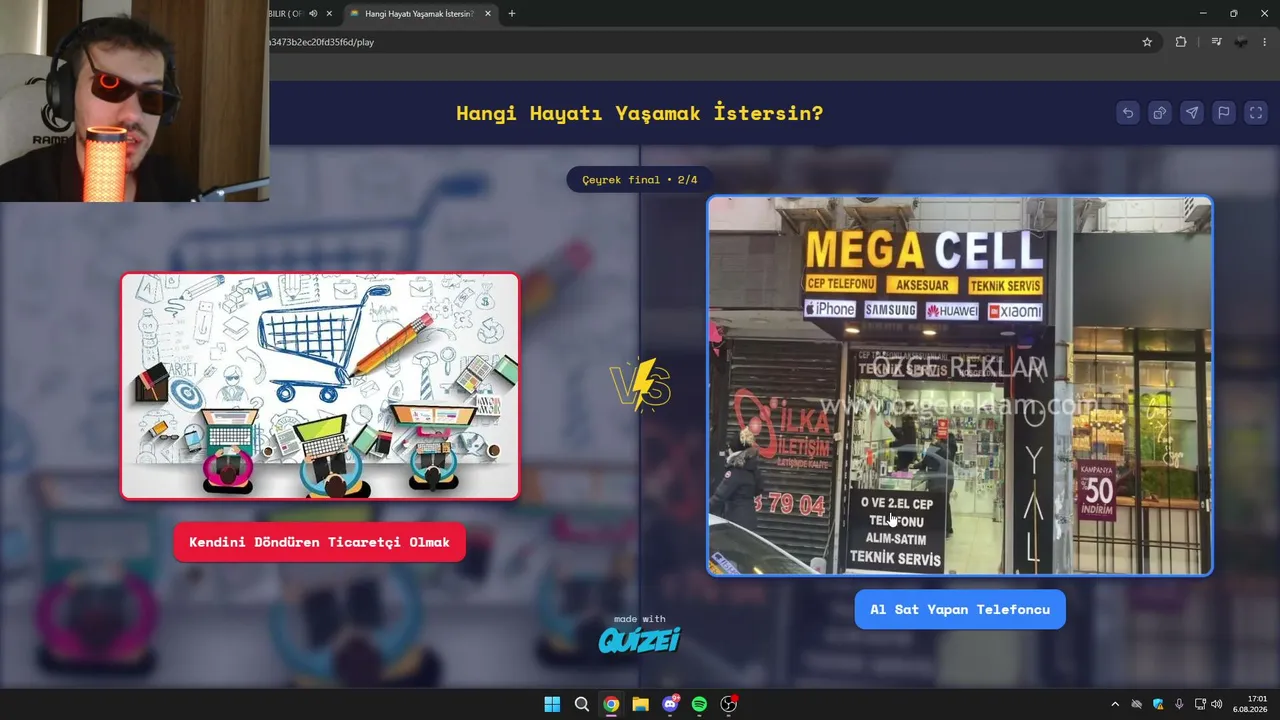Image resolution: width=1280 pixels, height=720 pixels.
Task: Open the Chrome extensions puzzle icon
Action: pyautogui.click(x=1181, y=42)
